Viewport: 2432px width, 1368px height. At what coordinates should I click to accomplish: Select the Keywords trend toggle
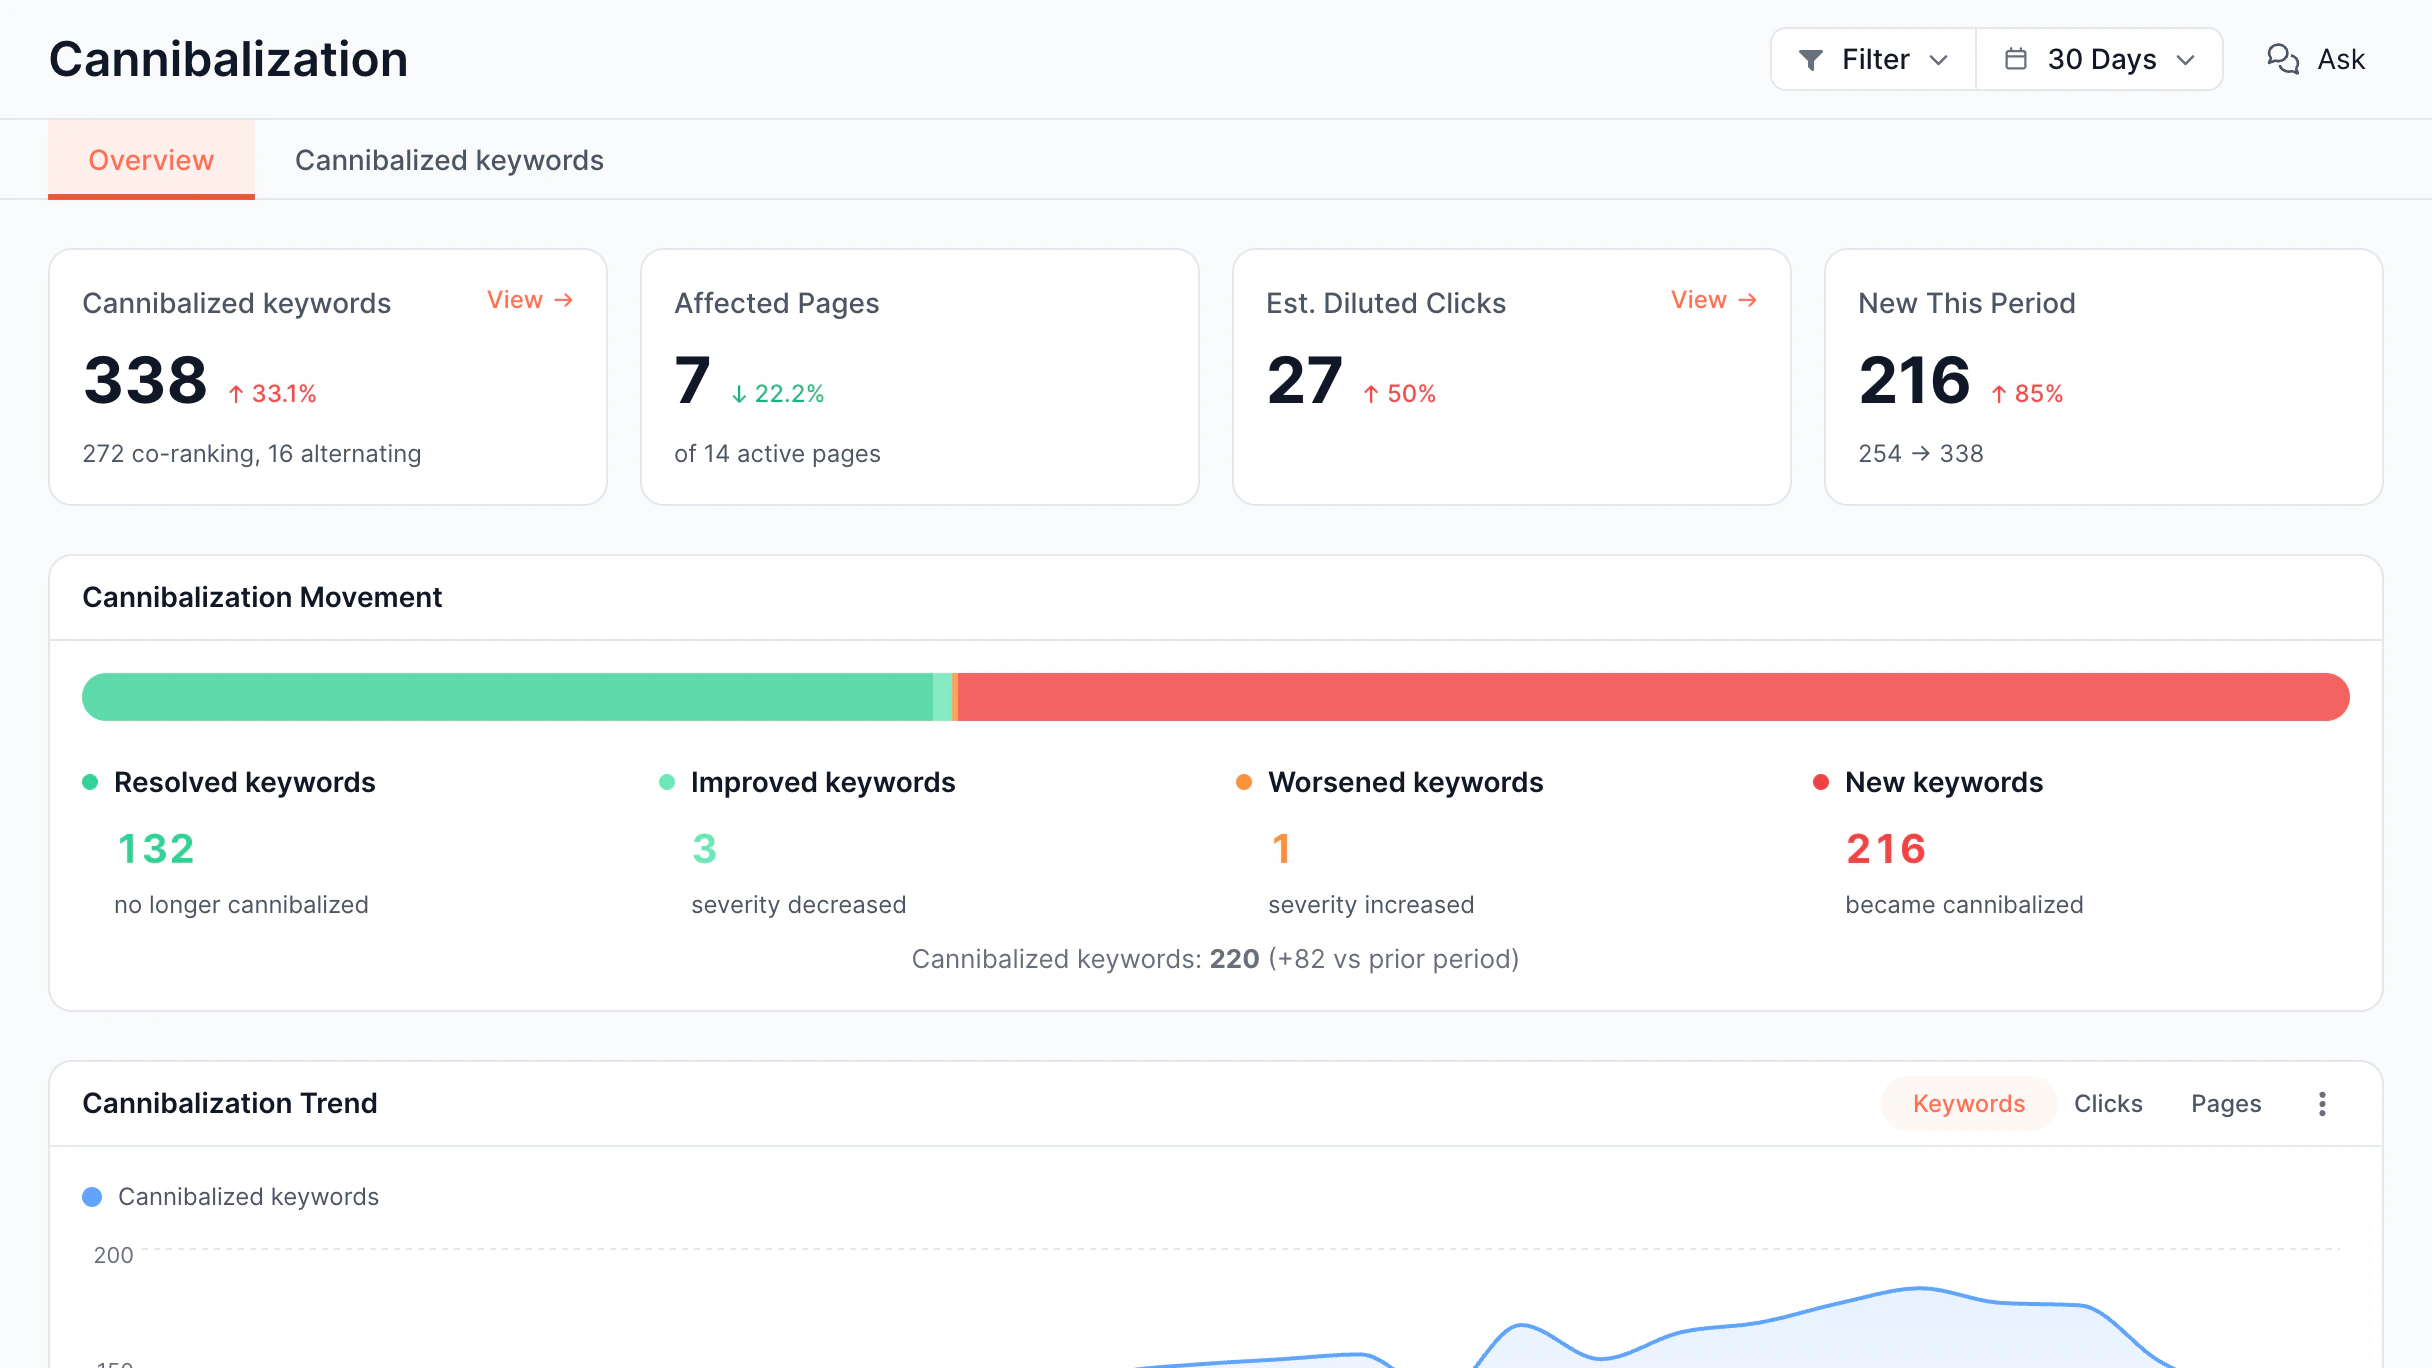coord(1968,1103)
